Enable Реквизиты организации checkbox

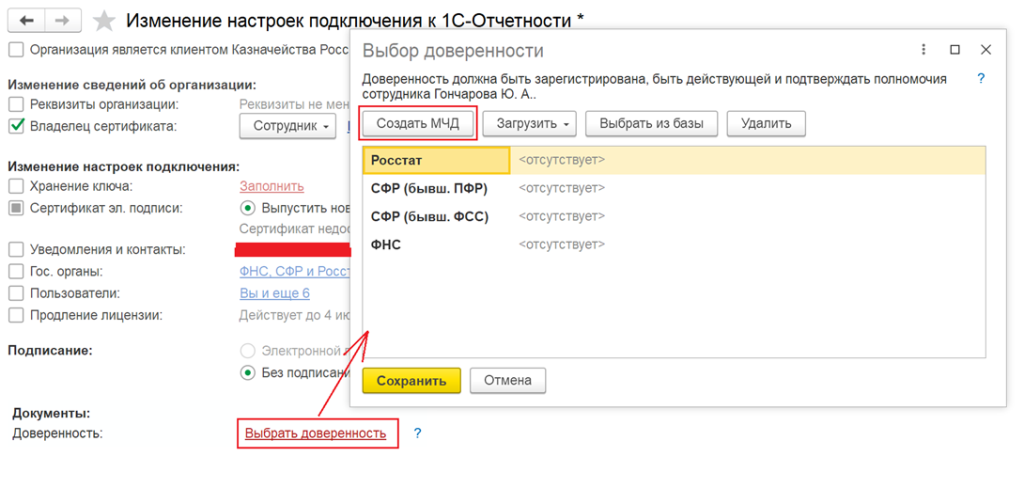[16, 104]
